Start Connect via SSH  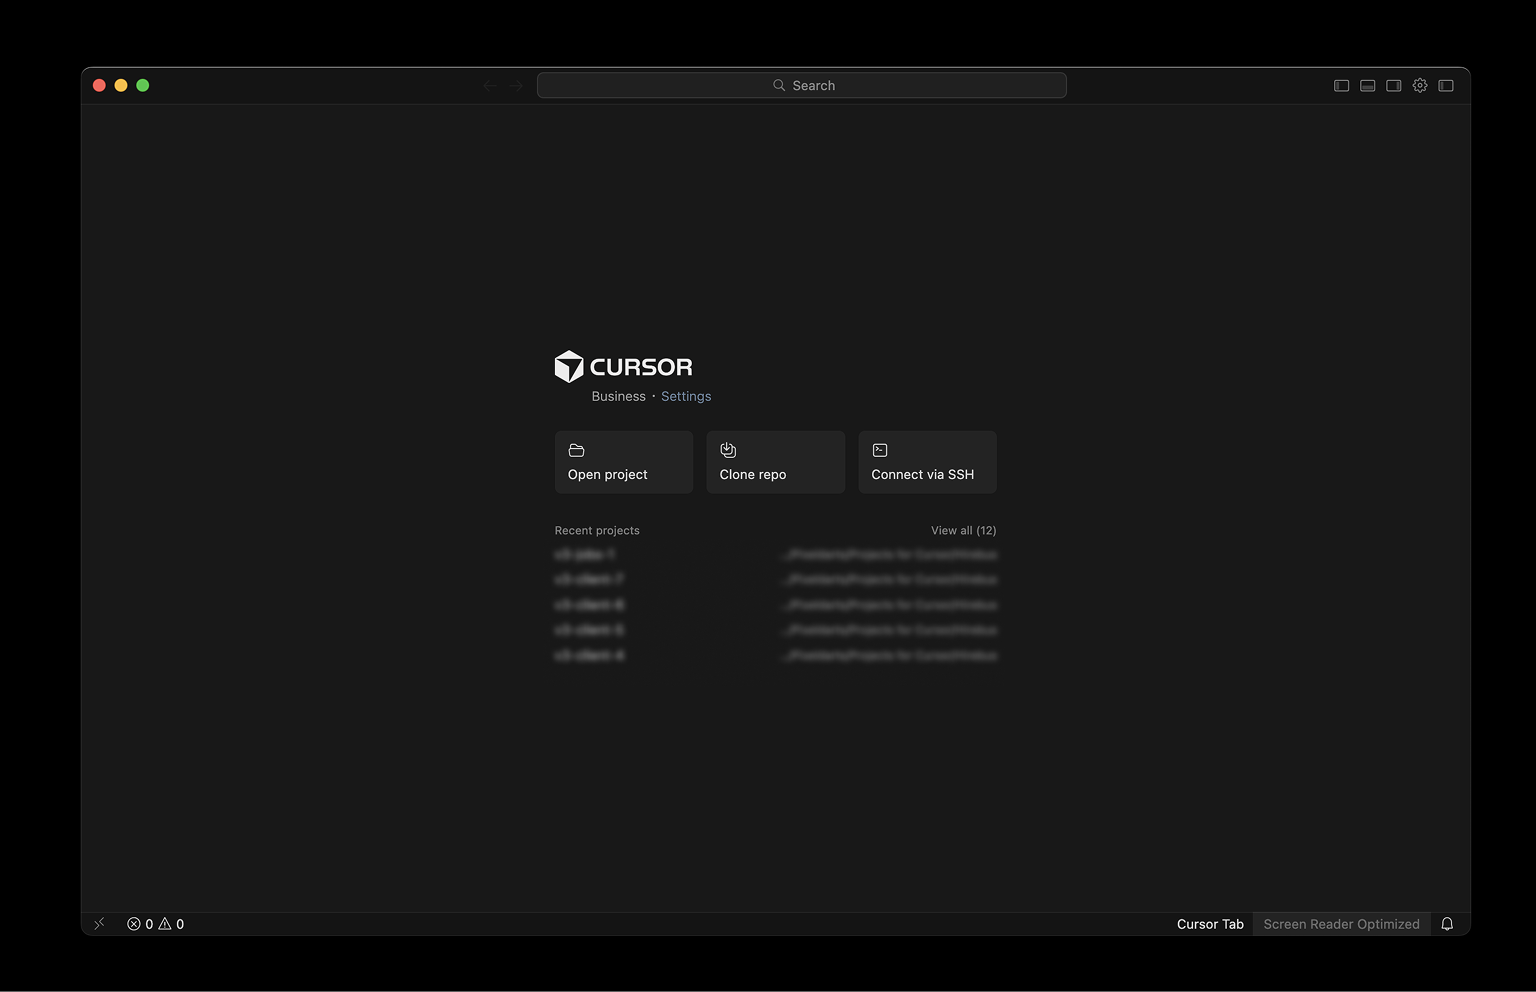click(x=928, y=462)
